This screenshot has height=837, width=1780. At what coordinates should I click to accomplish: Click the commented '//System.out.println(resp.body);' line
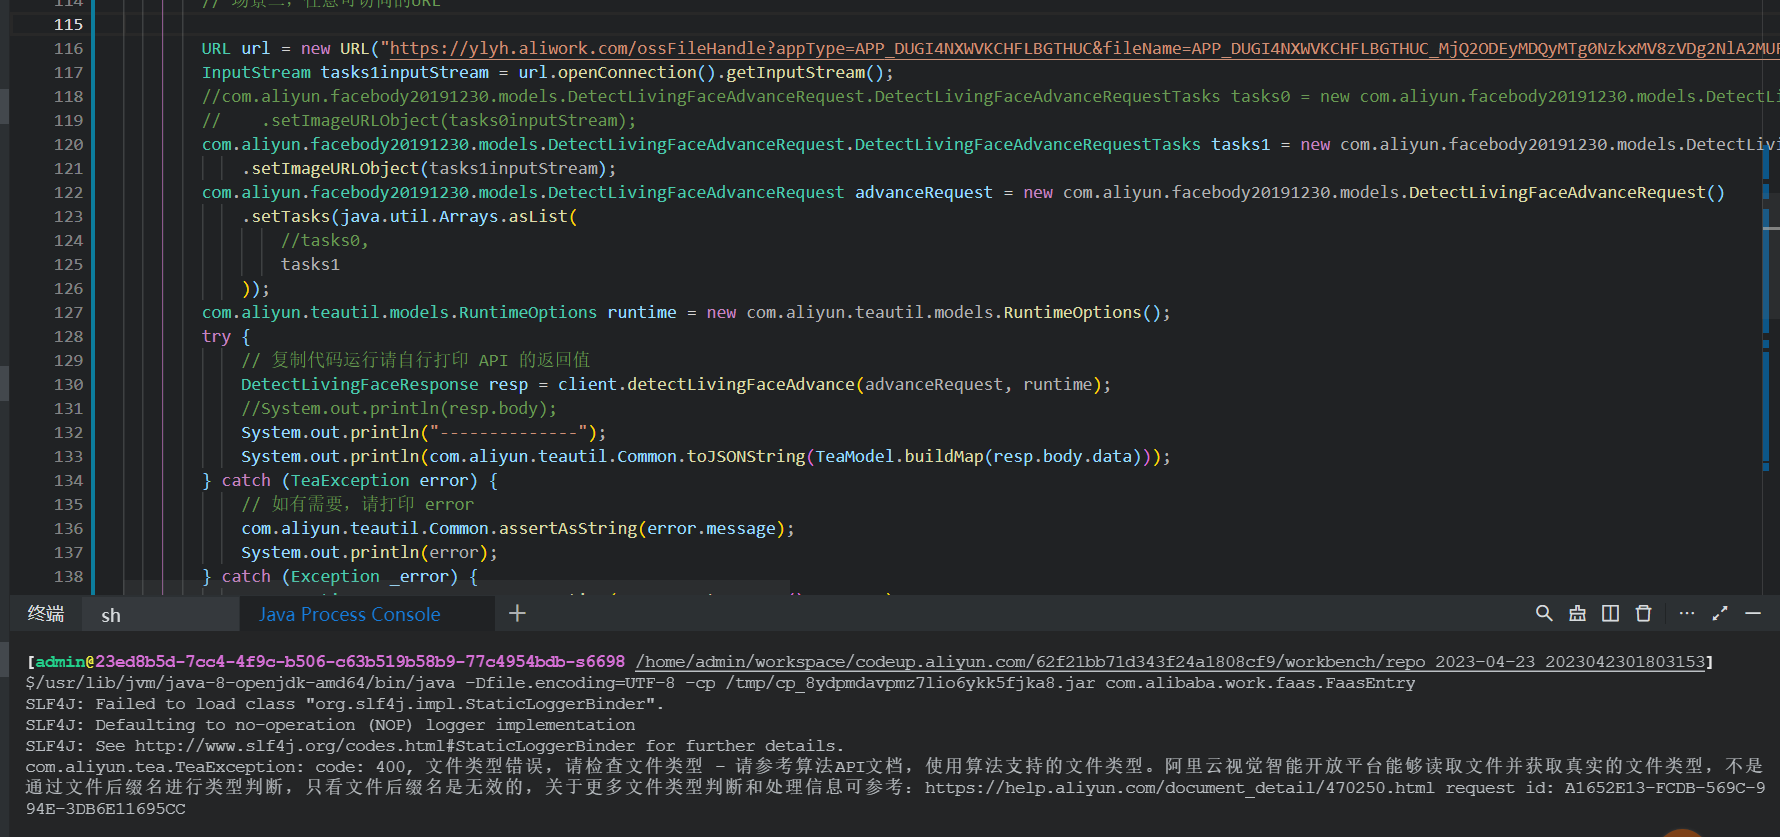(399, 409)
